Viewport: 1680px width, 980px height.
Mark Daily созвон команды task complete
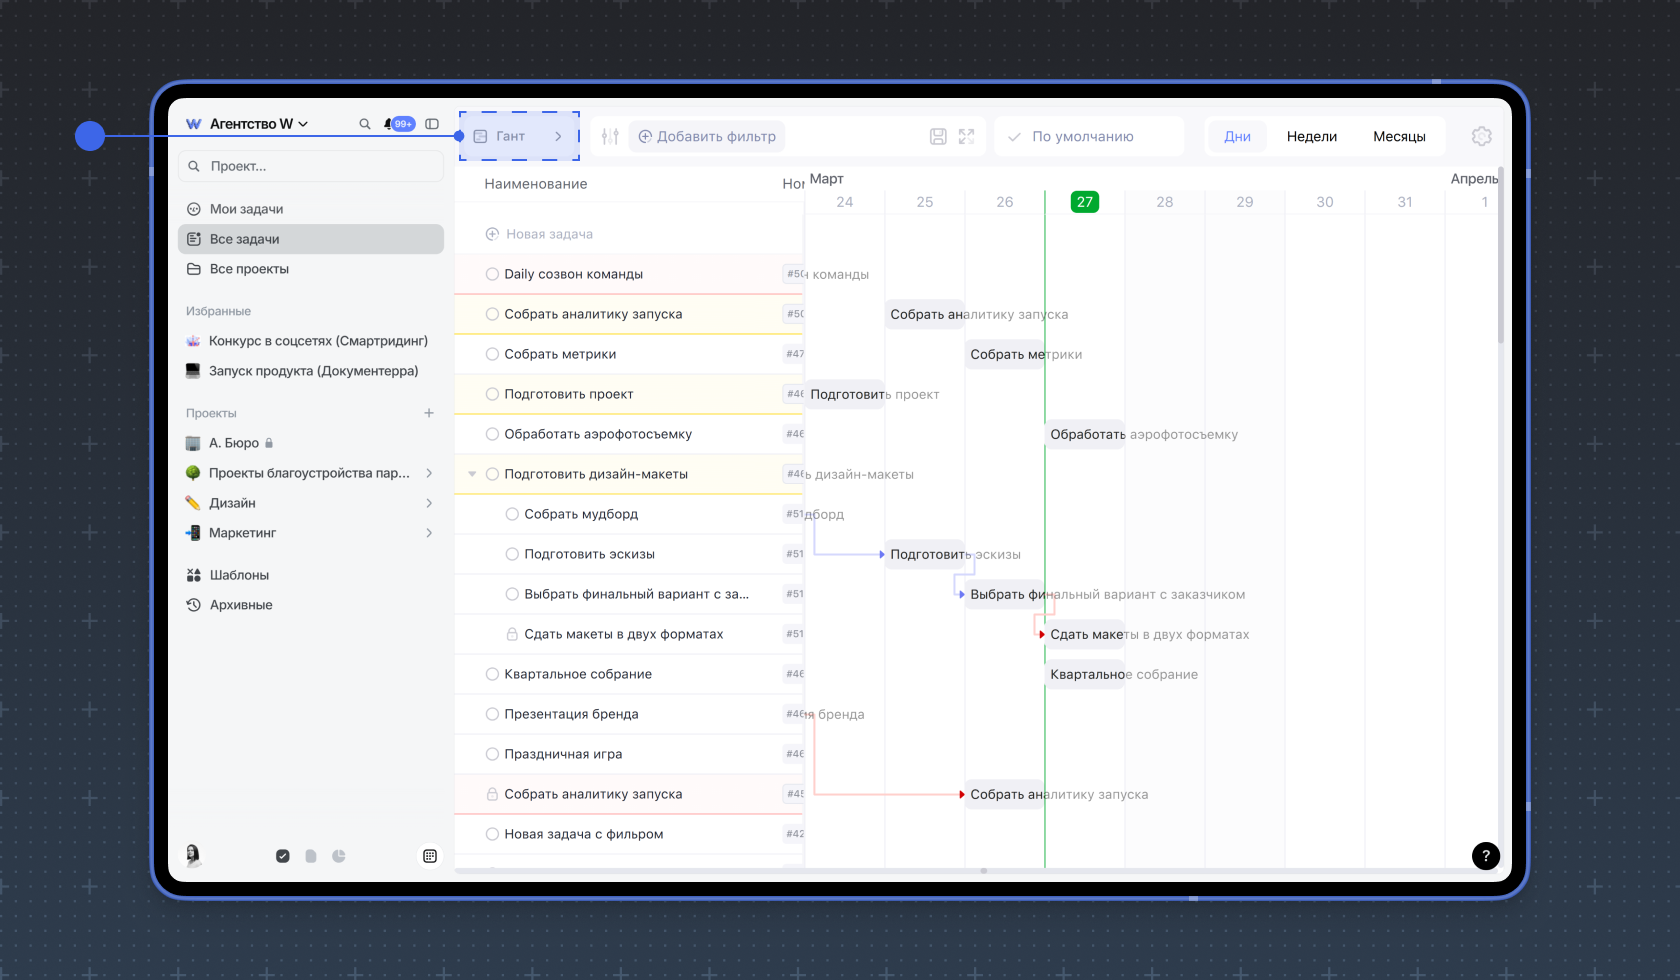tap(492, 274)
